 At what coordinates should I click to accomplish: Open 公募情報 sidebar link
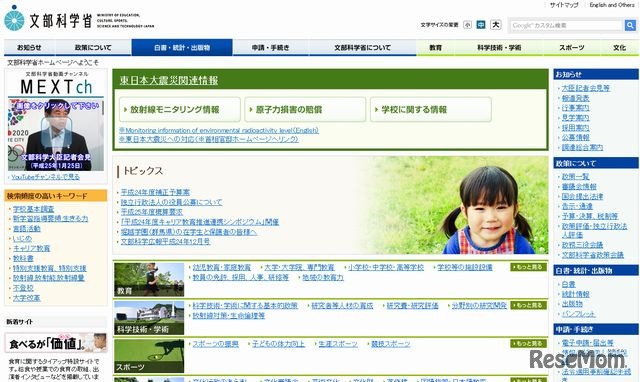[x=576, y=137]
